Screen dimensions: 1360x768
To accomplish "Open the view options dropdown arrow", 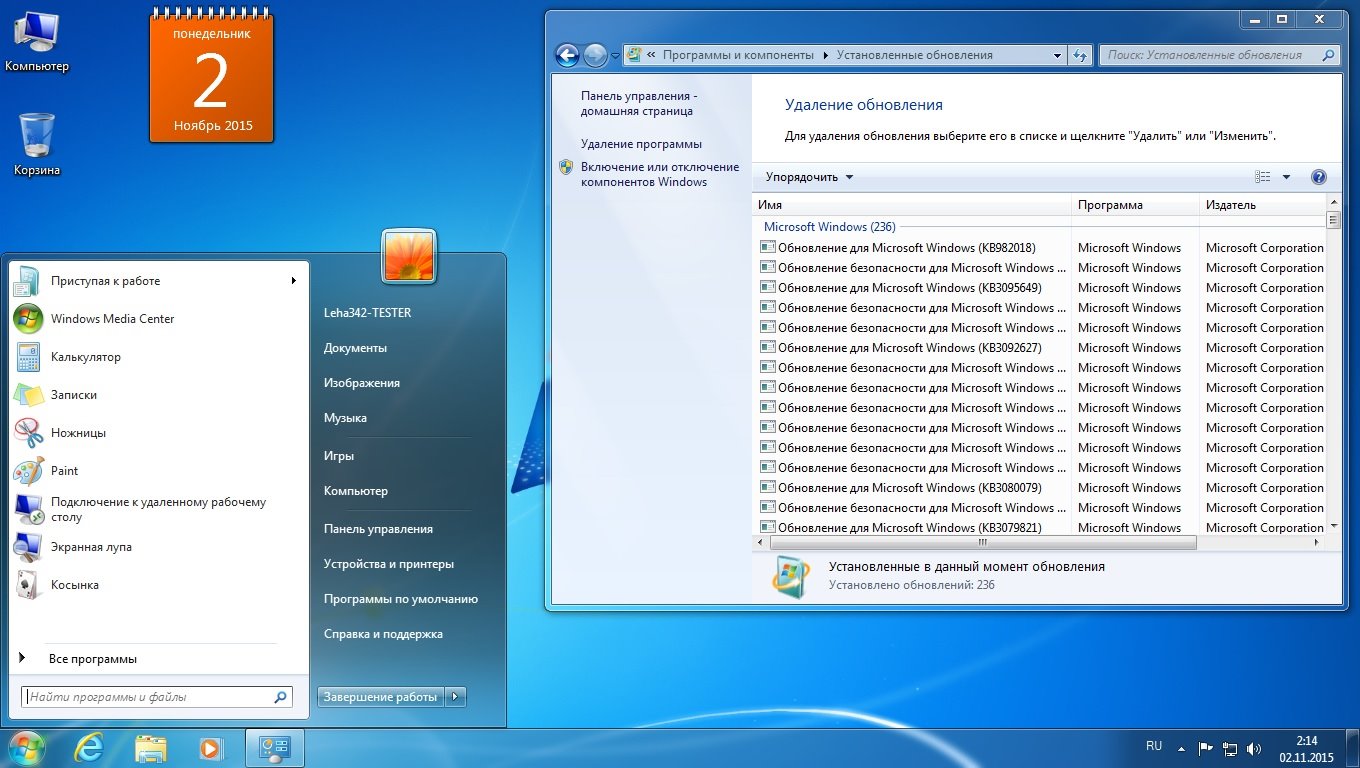I will [x=1286, y=177].
